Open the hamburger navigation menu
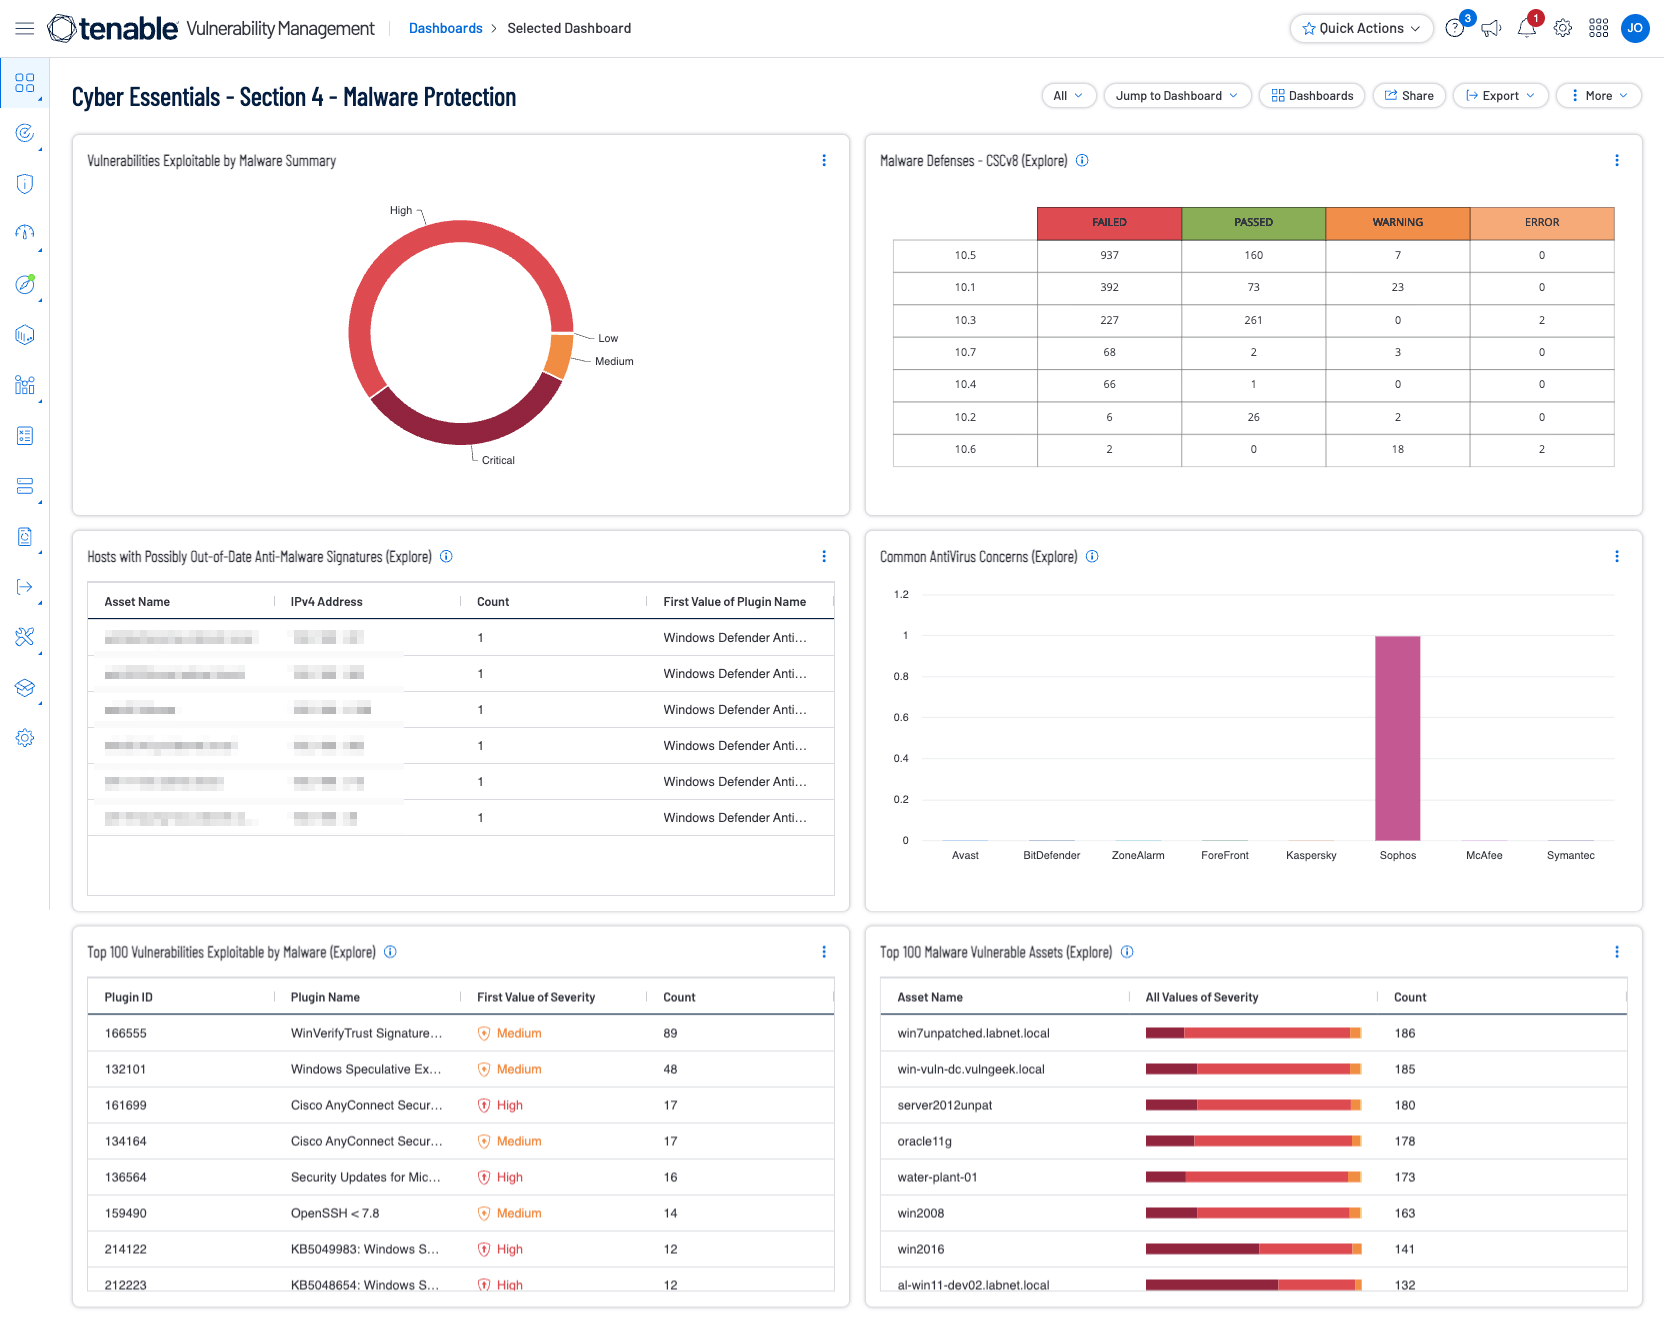The height and width of the screenshot is (1330, 1664). (25, 28)
